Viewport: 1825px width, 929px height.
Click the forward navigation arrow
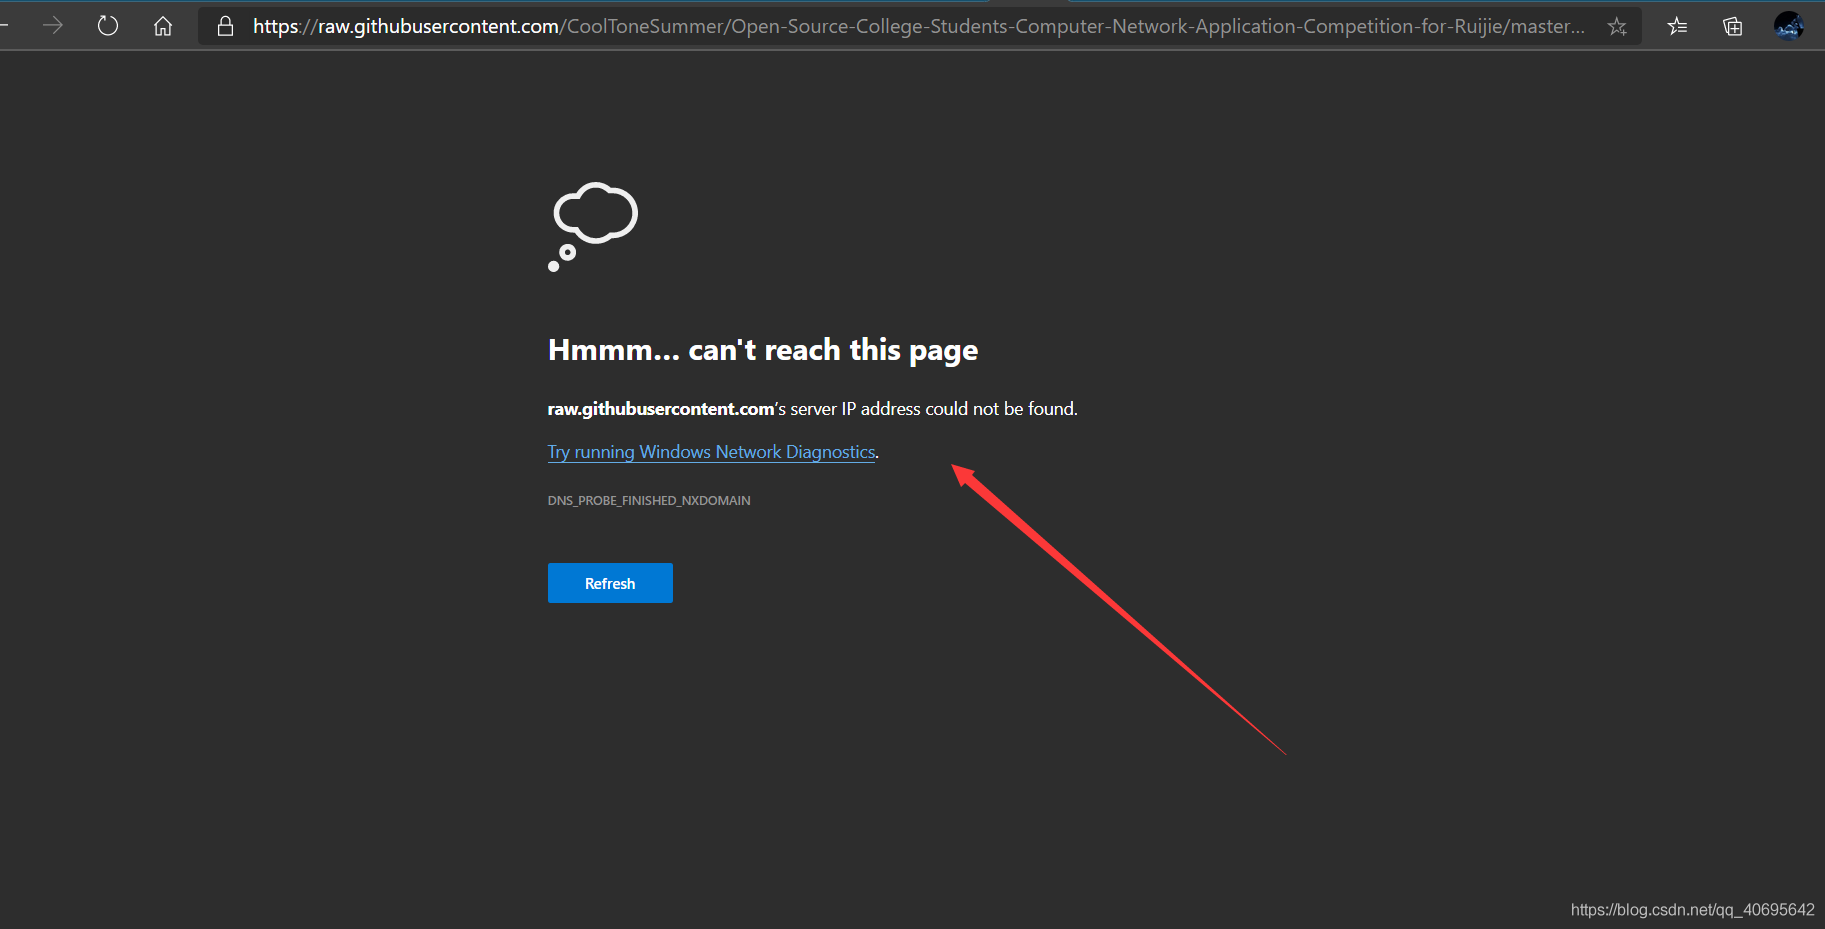53,26
